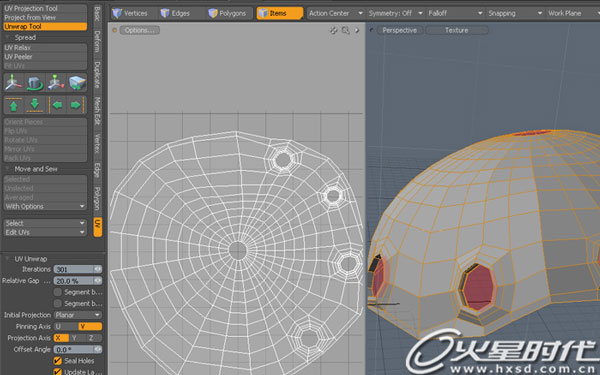The width and height of the screenshot is (600, 375).
Task: Click the UV Projection Tool button
Action: pyautogui.click(x=45, y=8)
